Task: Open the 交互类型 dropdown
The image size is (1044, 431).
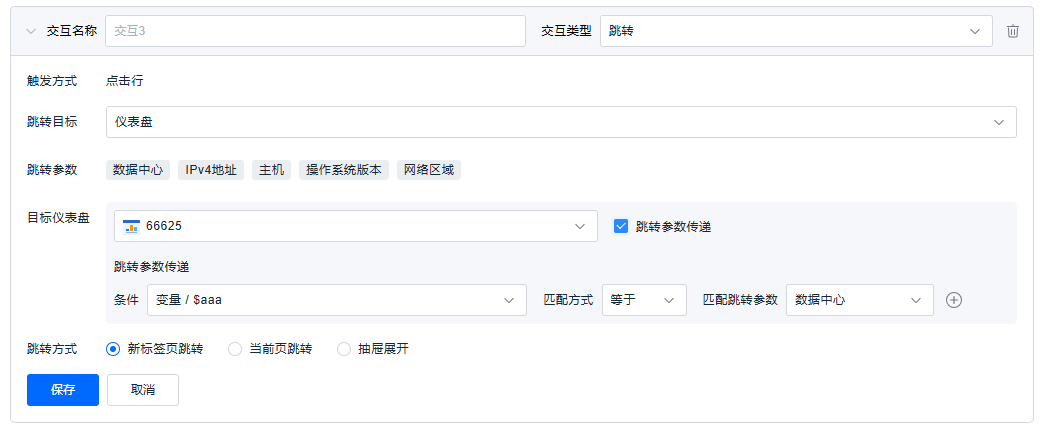Action: click(795, 31)
